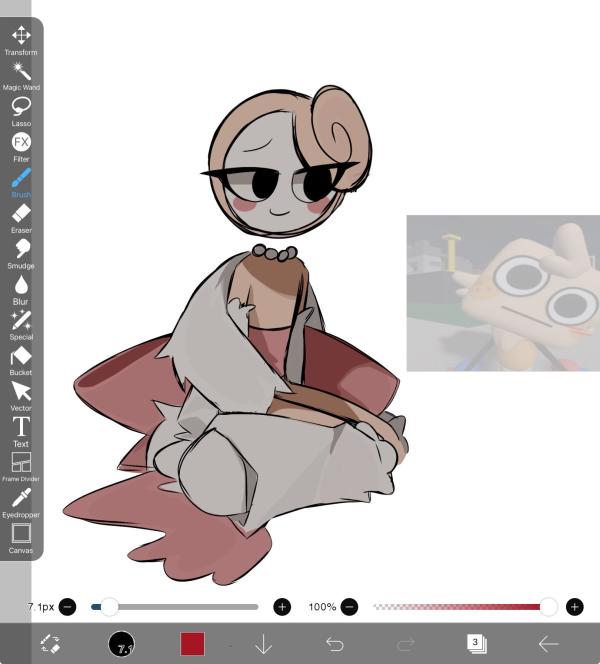
Task: Activate the Vector tool
Action: (x=21, y=396)
